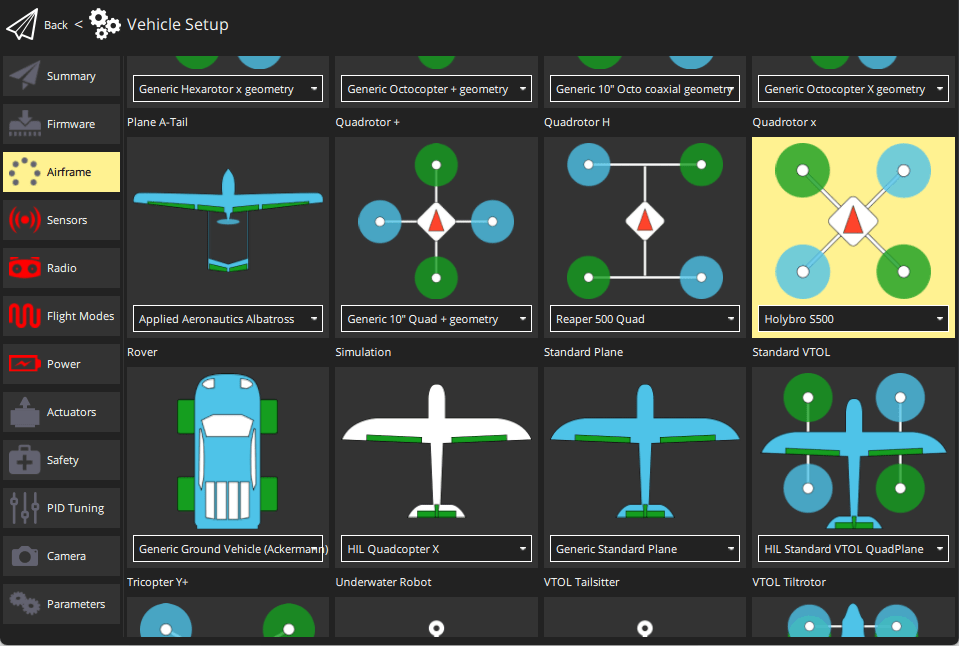959x646 pixels.
Task: Click the Back navigation link
Action: click(56, 24)
